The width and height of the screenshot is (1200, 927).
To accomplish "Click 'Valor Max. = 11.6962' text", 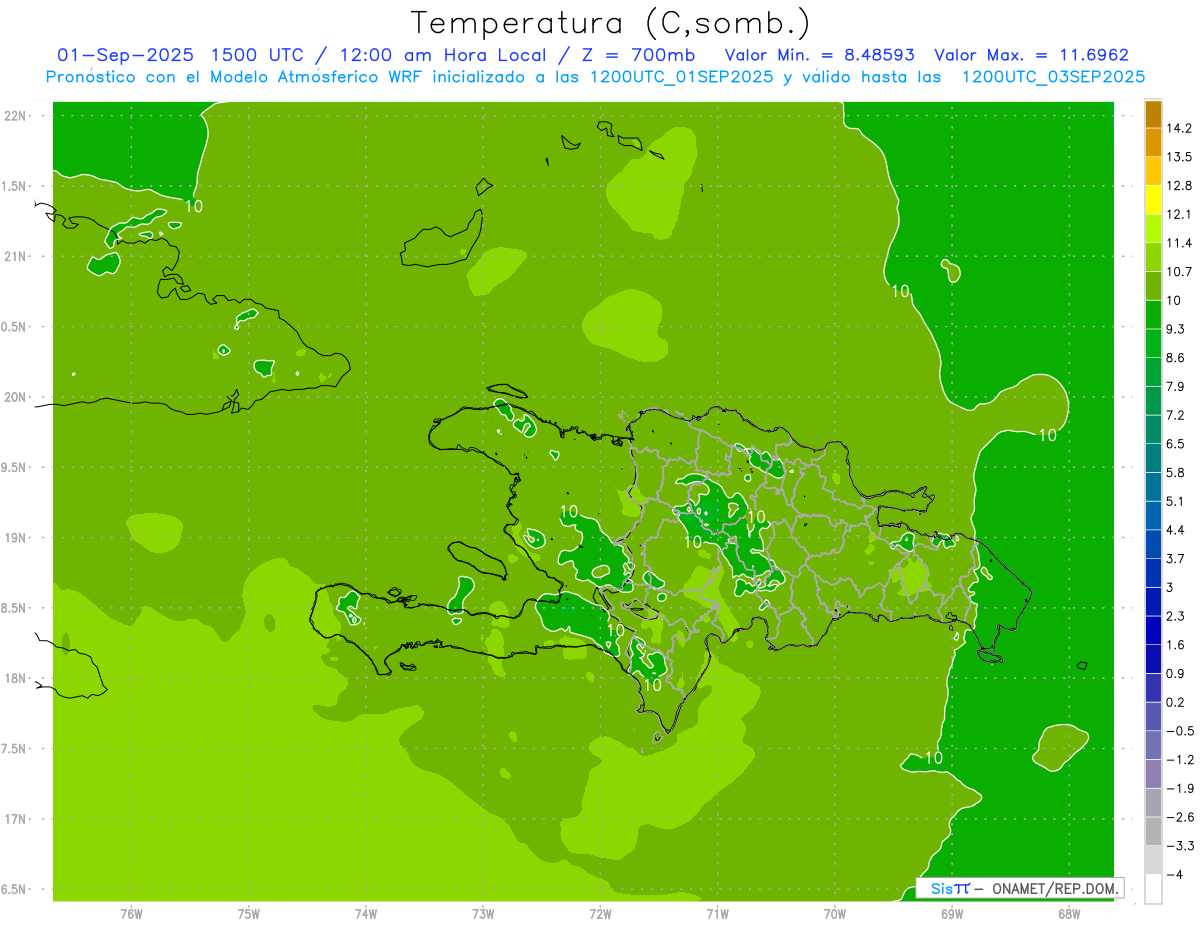I will (1031, 55).
